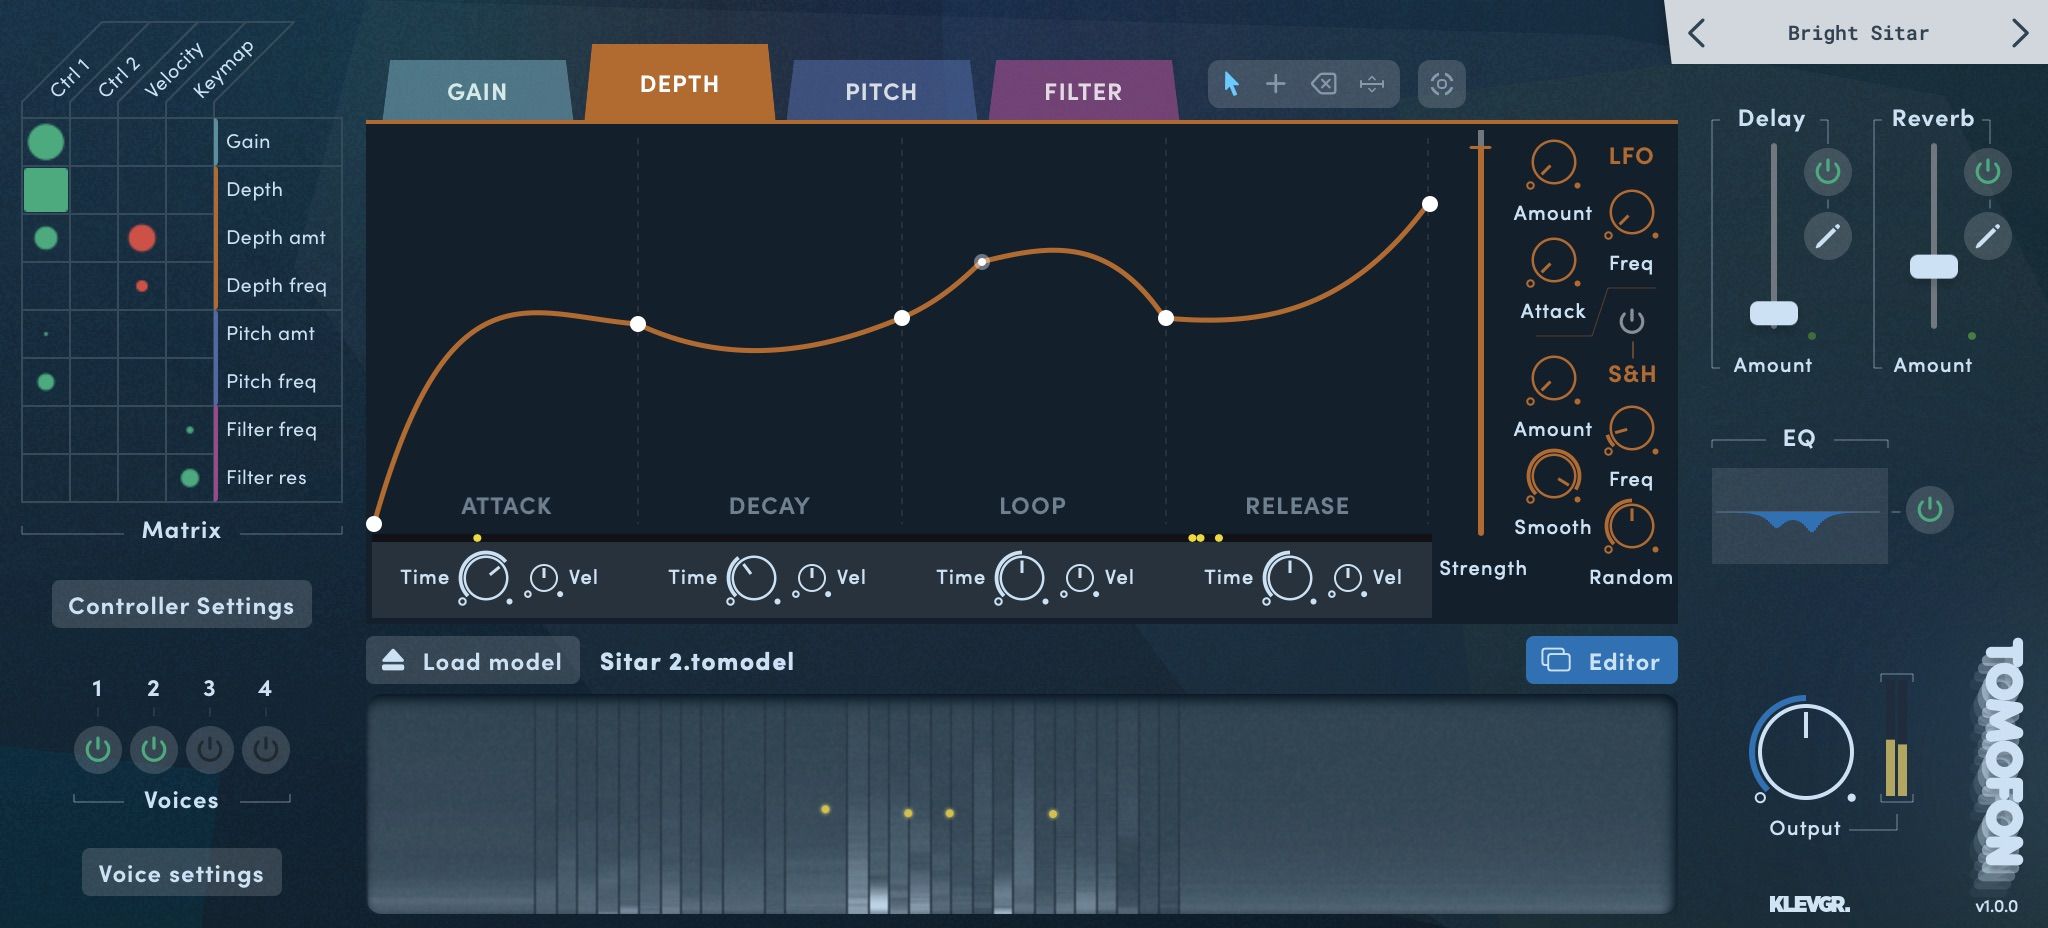Switch to the PITCH tab
Screen dimensions: 2048x928
point(881,91)
